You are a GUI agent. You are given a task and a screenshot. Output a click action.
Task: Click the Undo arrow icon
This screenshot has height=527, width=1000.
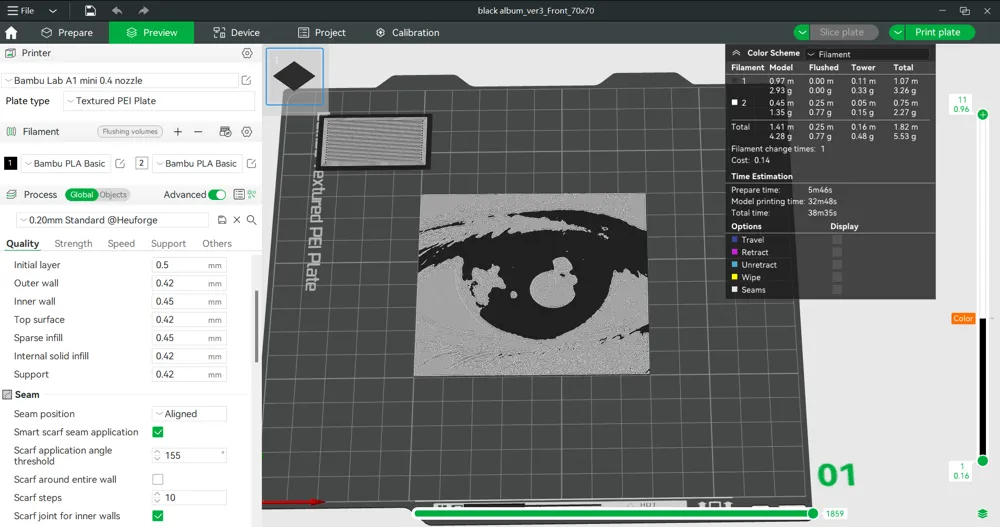click(117, 10)
